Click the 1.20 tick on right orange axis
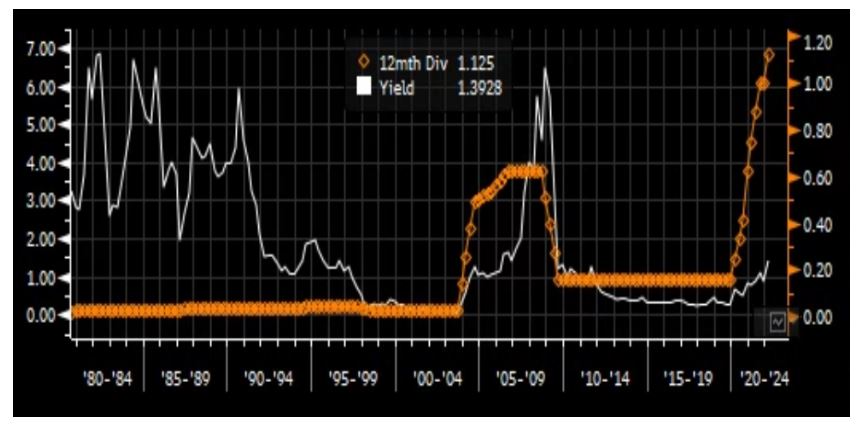The width and height of the screenshot is (862, 434). click(818, 41)
